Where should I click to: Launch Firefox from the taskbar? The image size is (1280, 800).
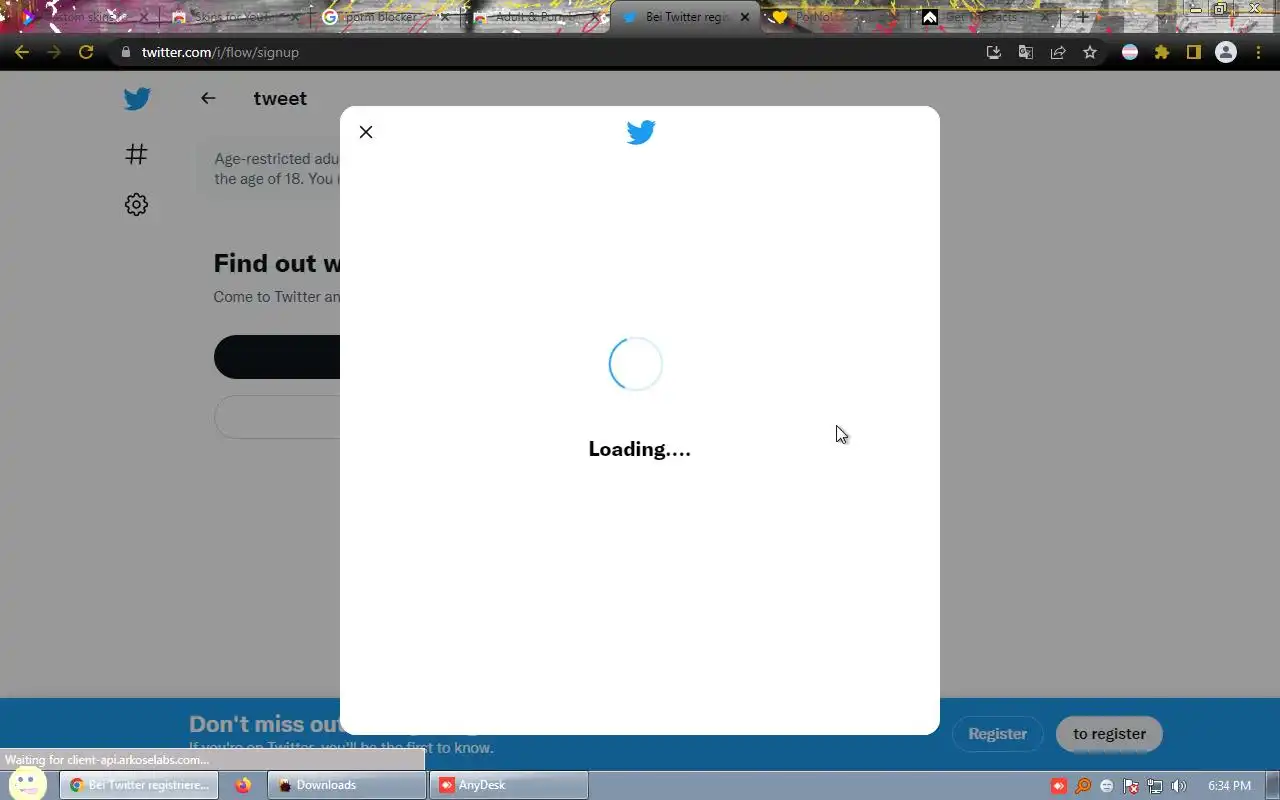coord(243,785)
